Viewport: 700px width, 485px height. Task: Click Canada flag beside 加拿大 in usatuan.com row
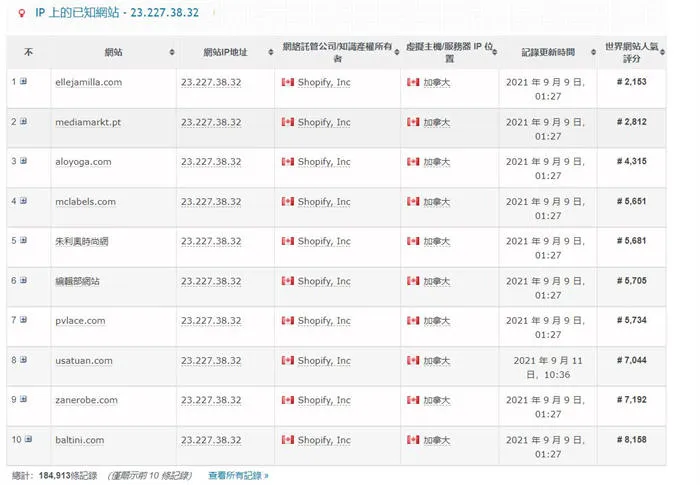(413, 360)
